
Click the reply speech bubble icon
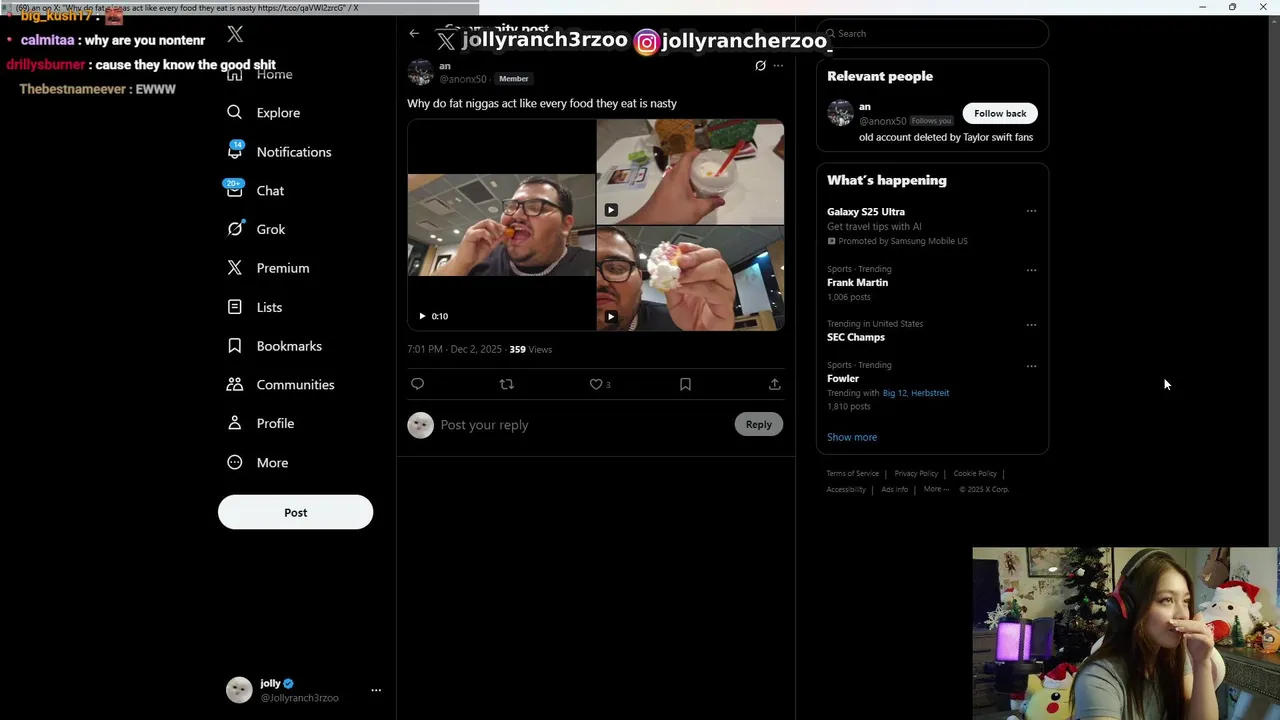[x=417, y=384]
